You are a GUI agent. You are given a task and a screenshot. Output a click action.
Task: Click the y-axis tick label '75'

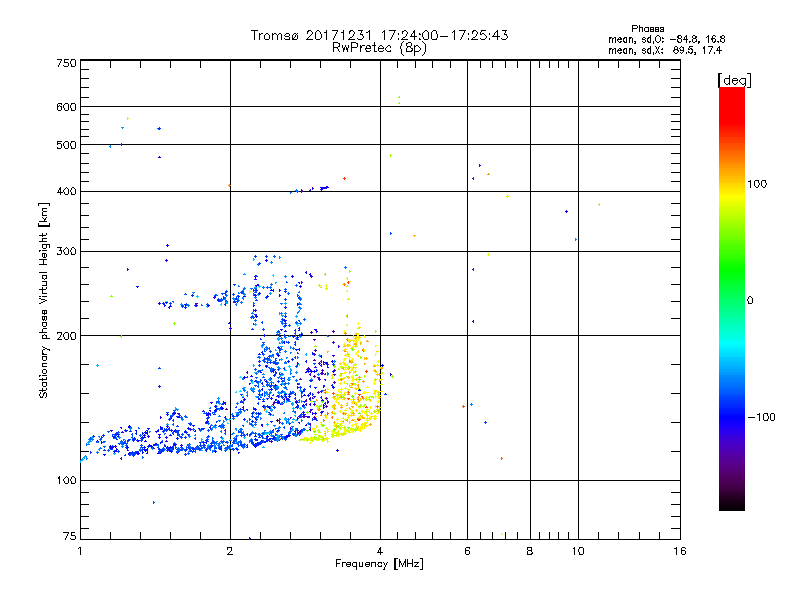point(70,536)
